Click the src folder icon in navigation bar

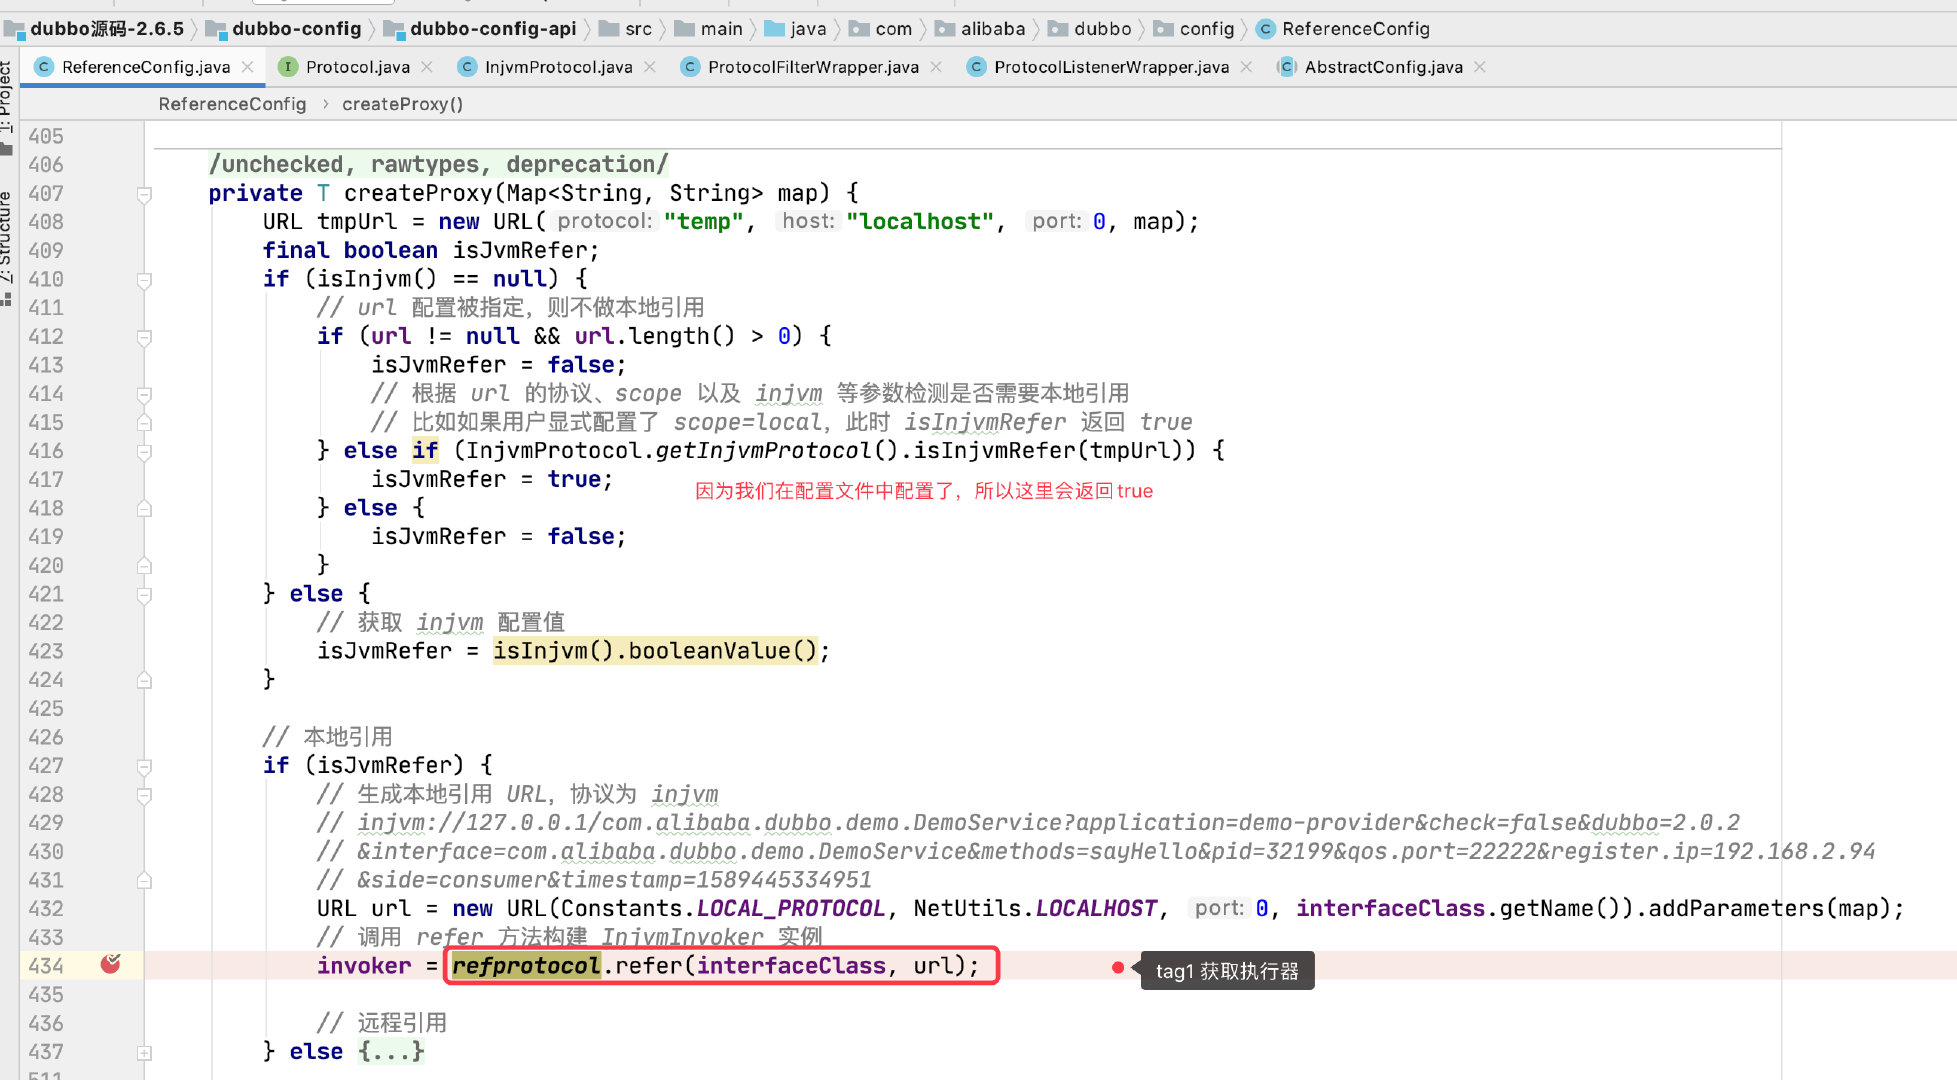[609, 29]
